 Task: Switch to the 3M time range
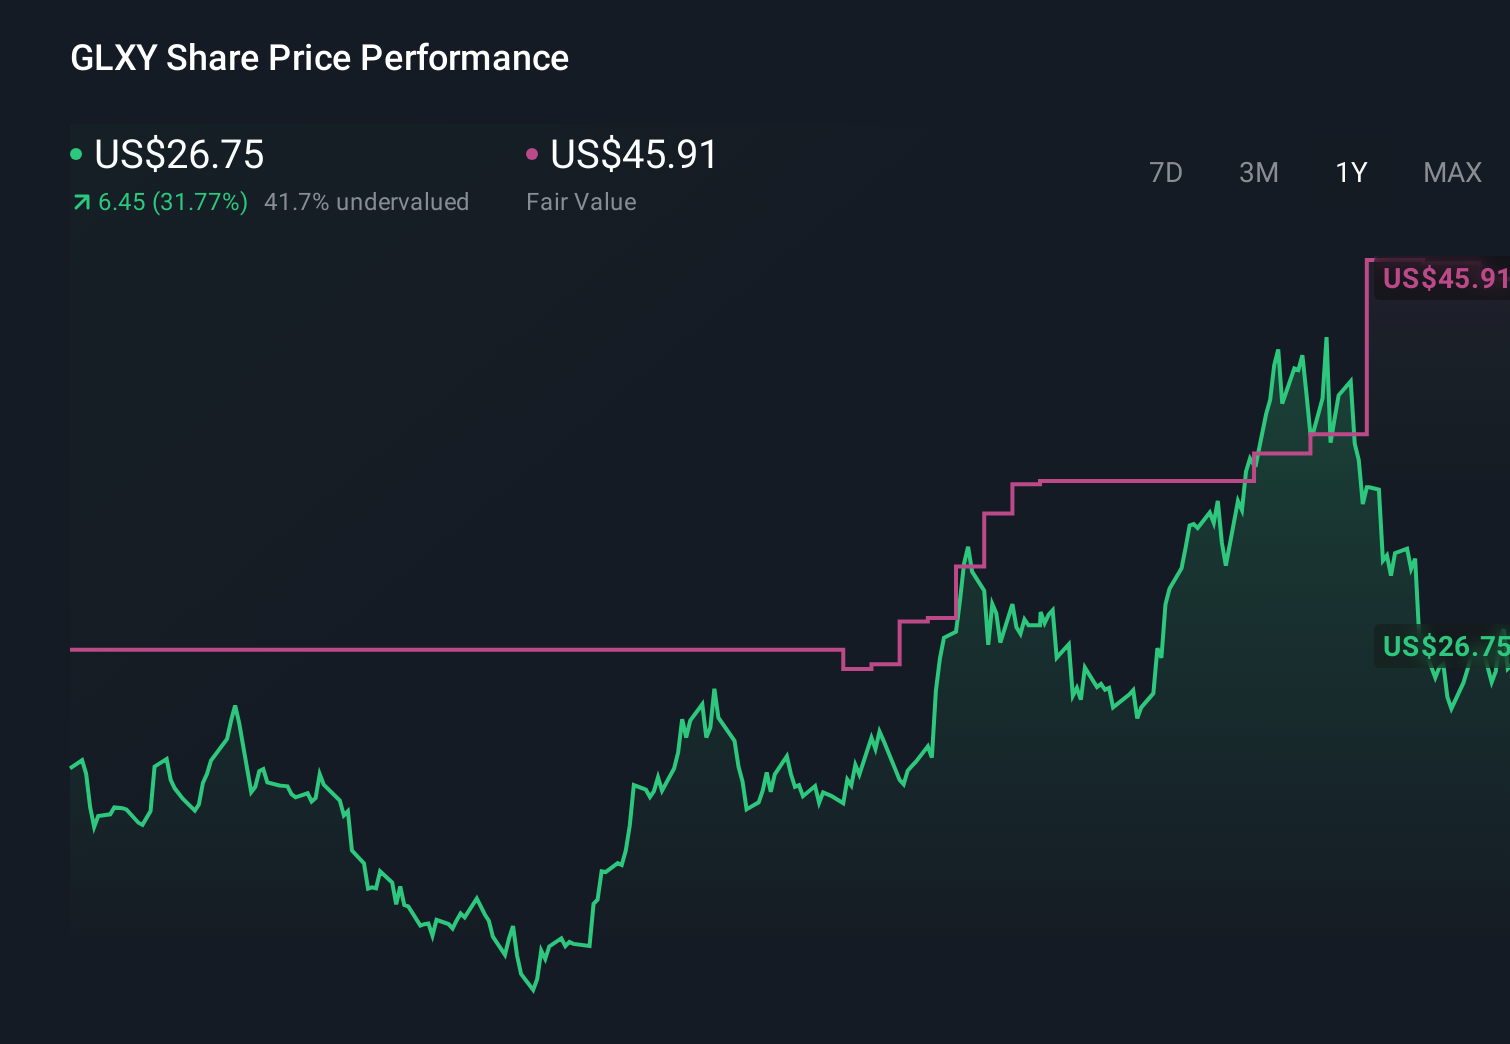tap(1258, 172)
